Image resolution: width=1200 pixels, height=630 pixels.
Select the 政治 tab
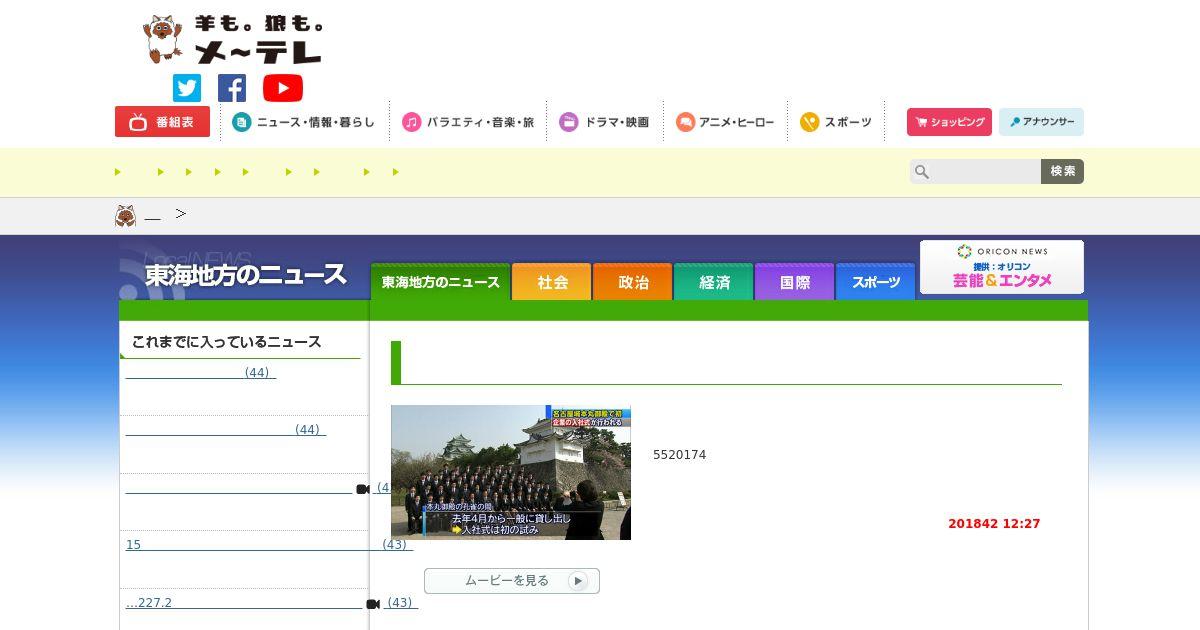[633, 282]
